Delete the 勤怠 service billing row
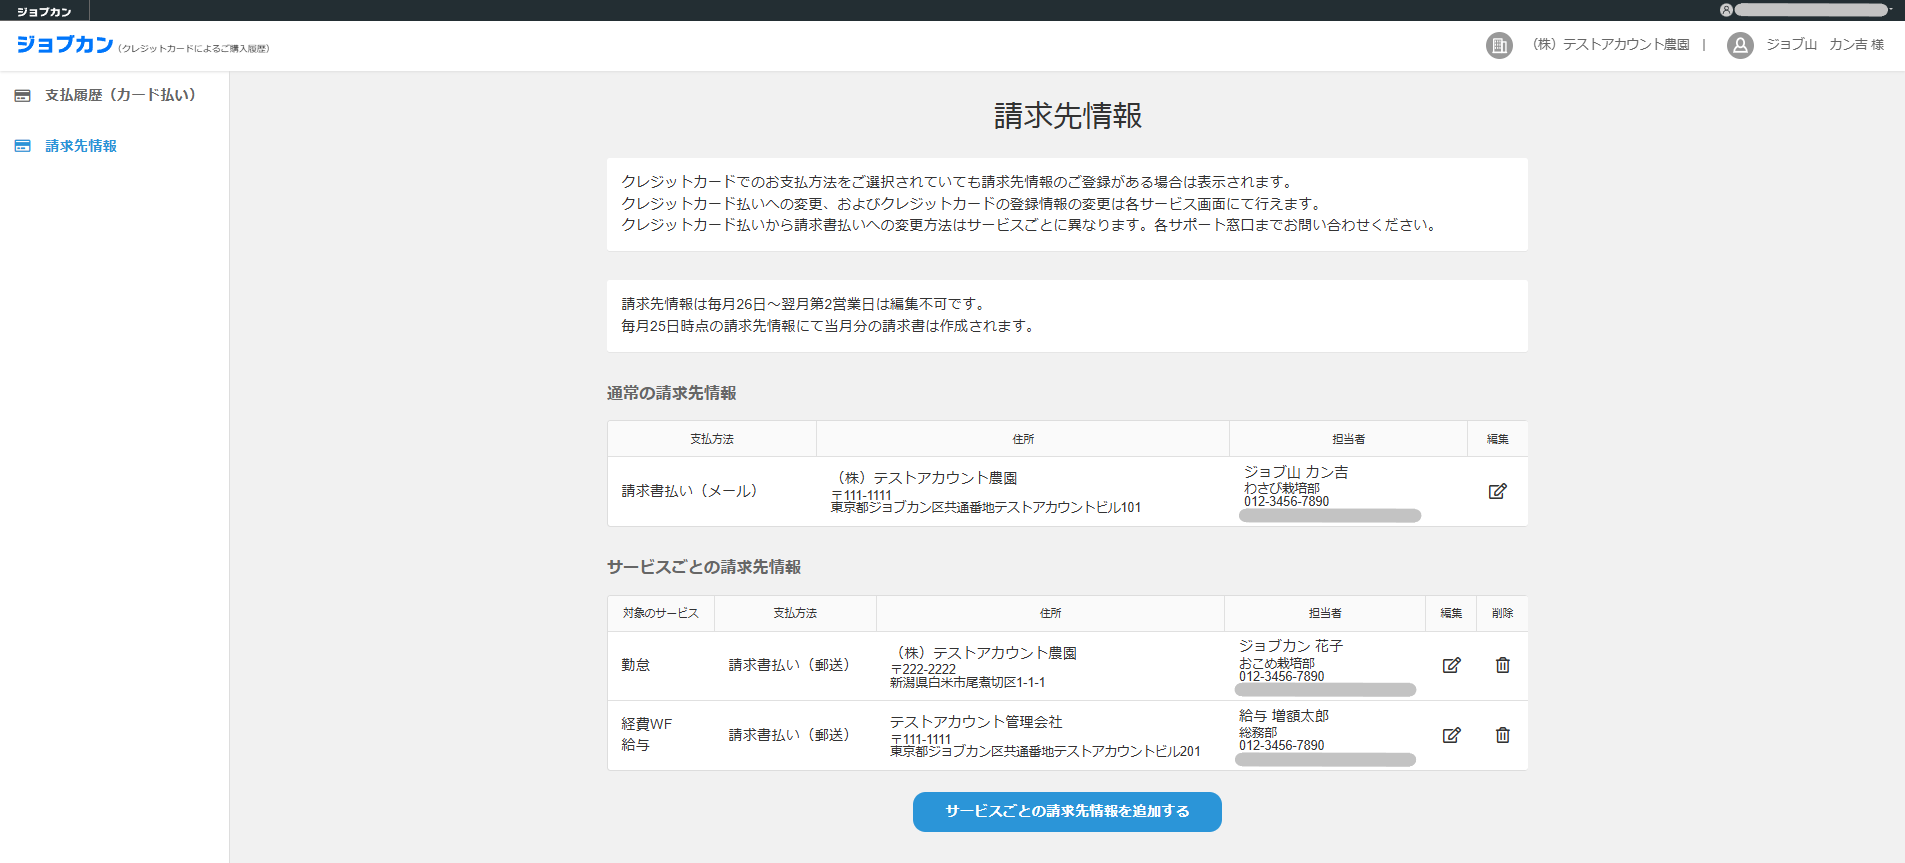 point(1502,665)
